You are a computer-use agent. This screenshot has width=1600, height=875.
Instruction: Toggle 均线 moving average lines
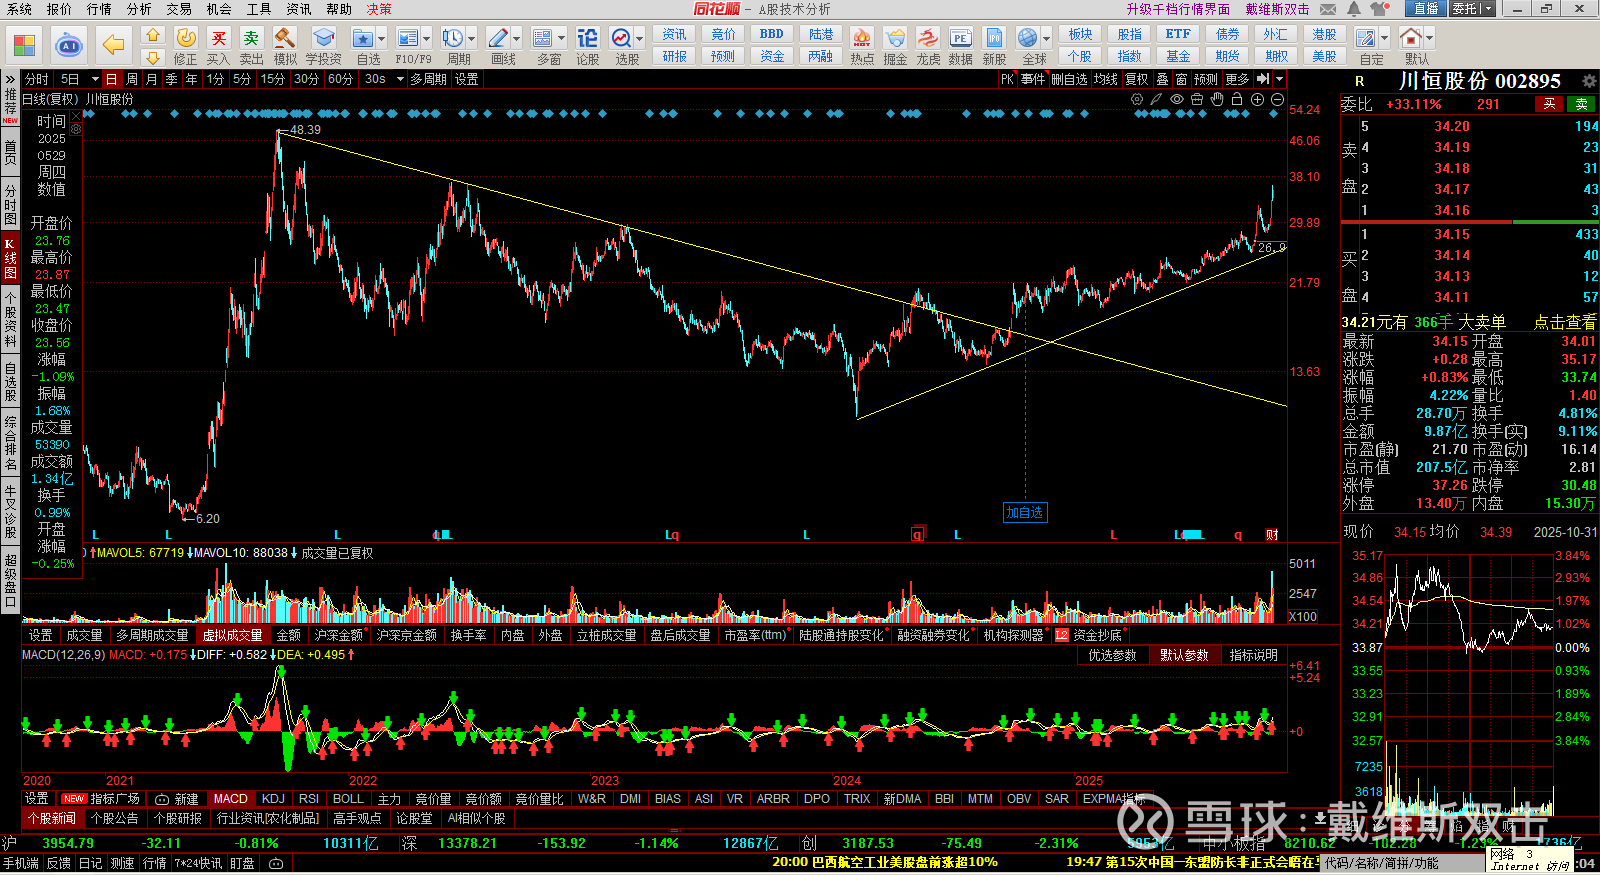point(1105,79)
